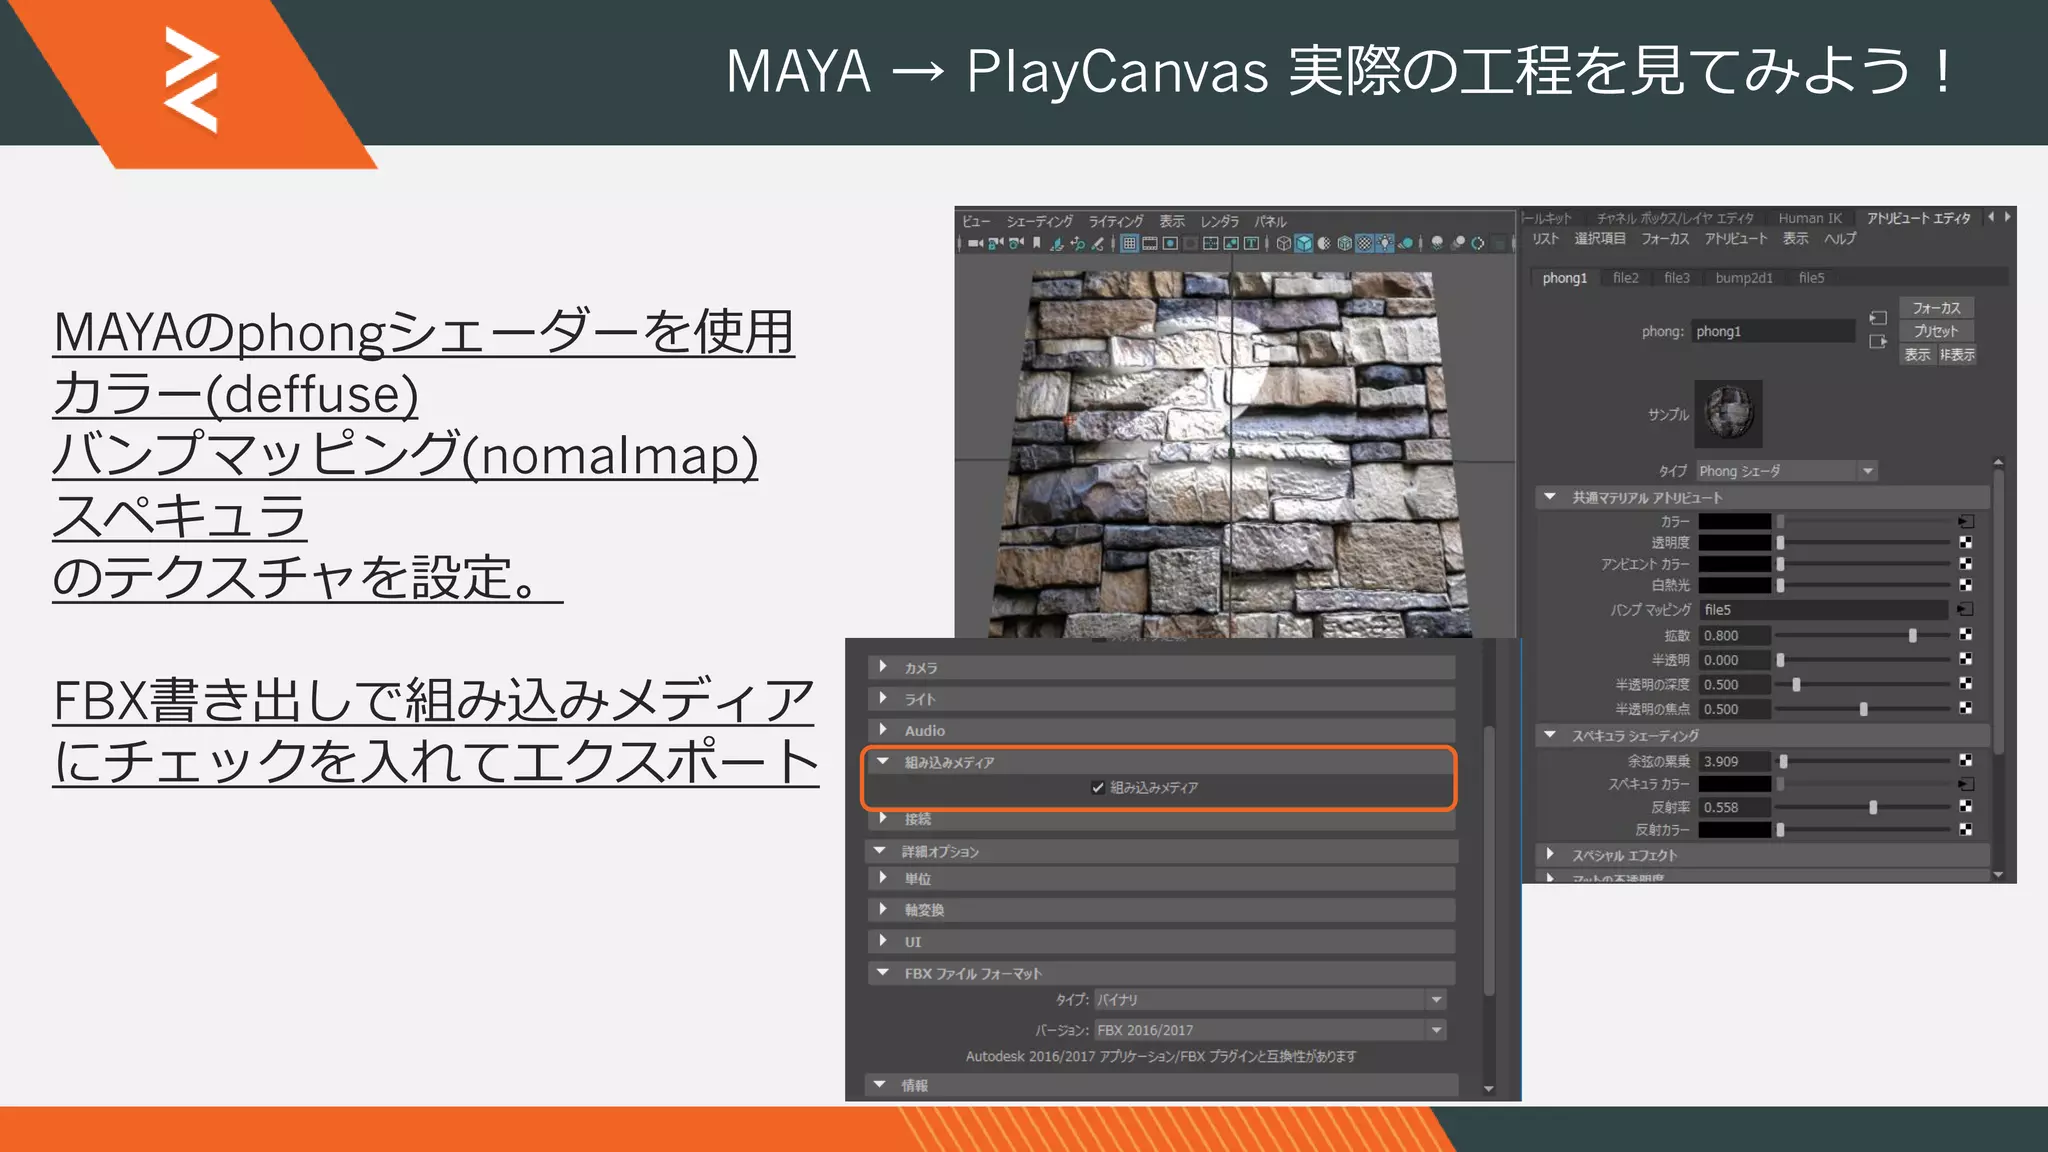Click the text 'T' safe title icon
Image resolution: width=2048 pixels, height=1152 pixels.
(1251, 243)
